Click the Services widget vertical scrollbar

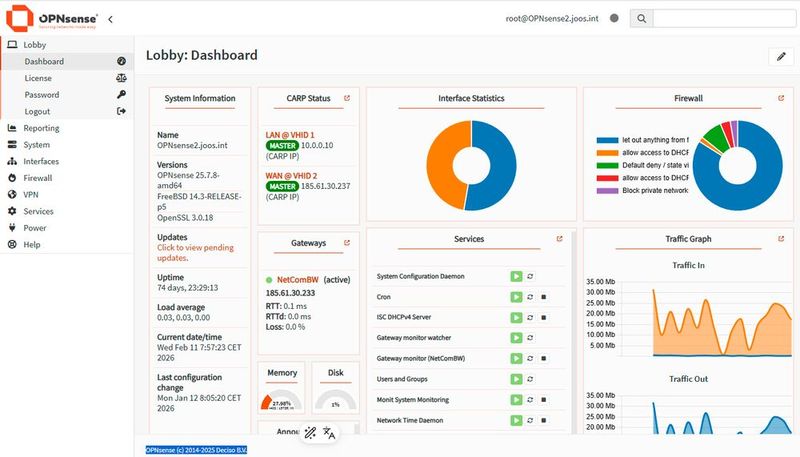tap(573, 332)
